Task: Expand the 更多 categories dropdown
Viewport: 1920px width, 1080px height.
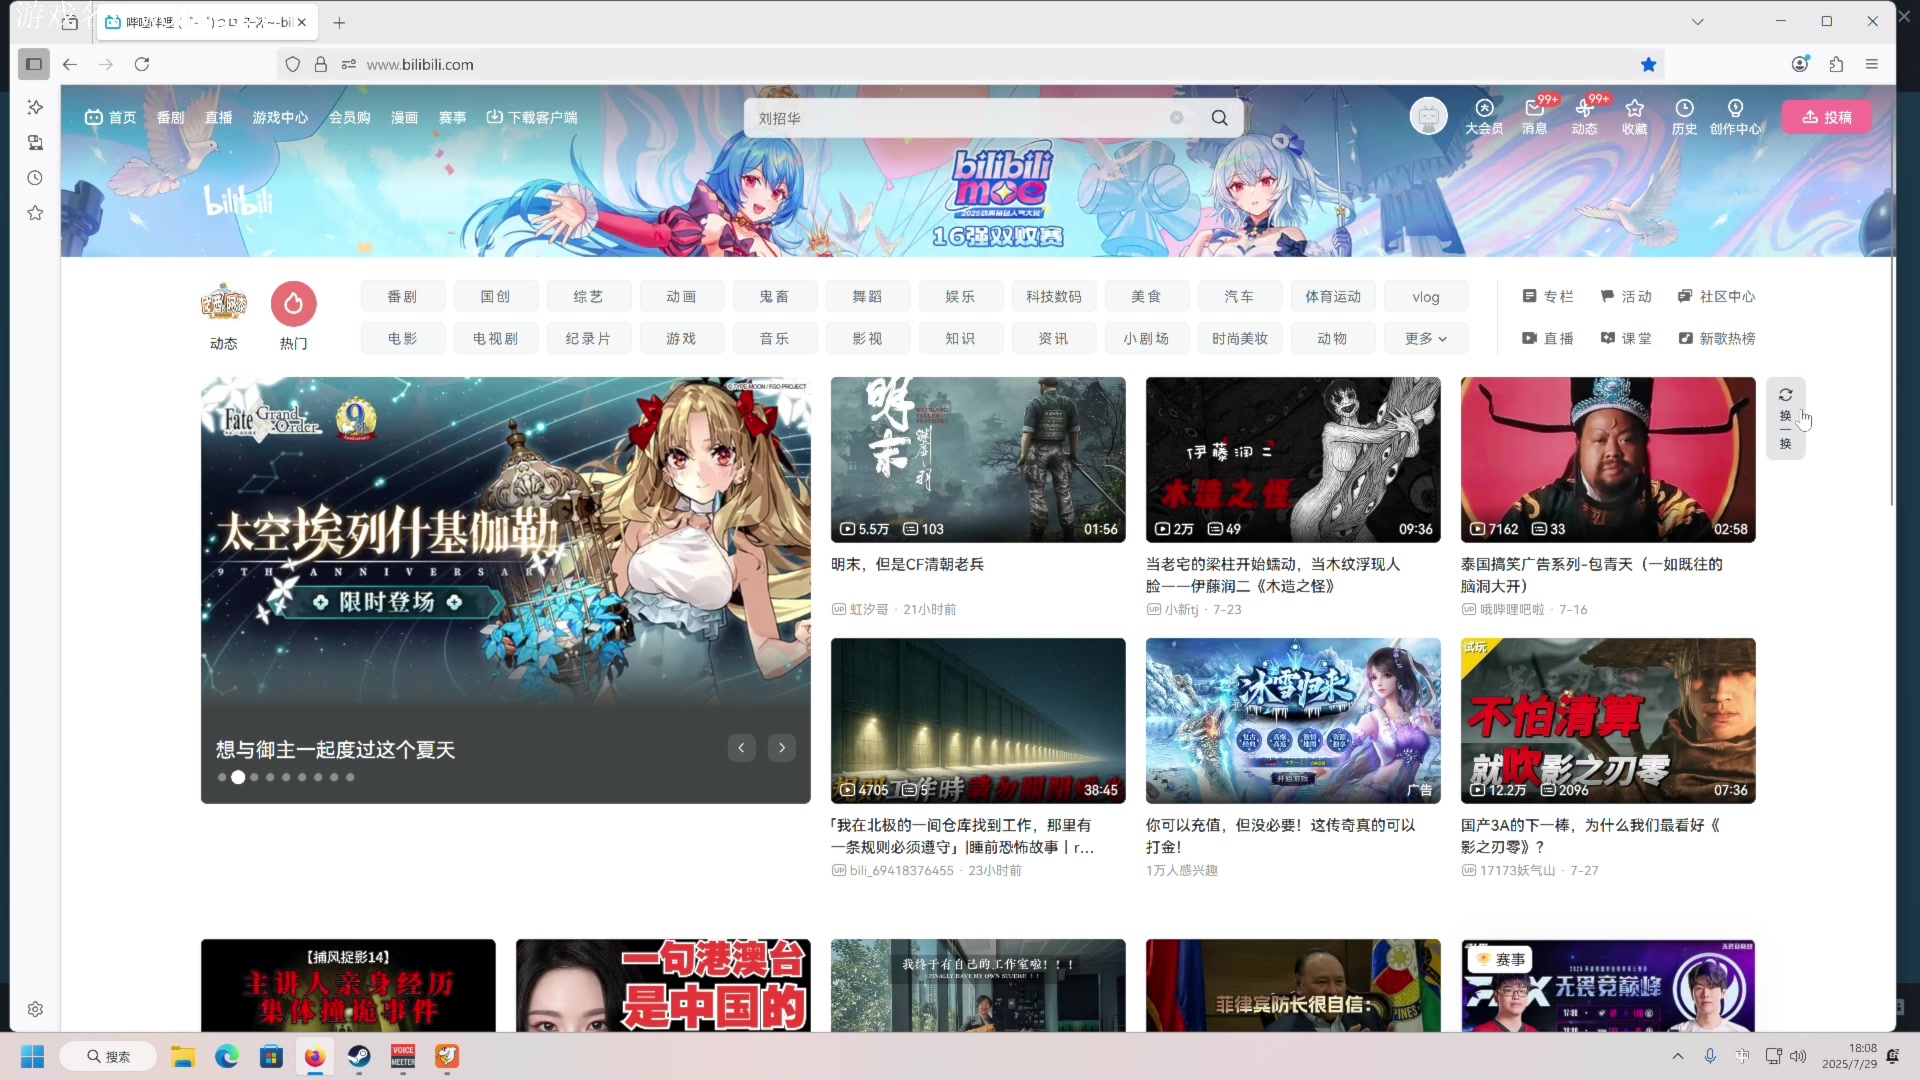Action: click(x=1425, y=338)
